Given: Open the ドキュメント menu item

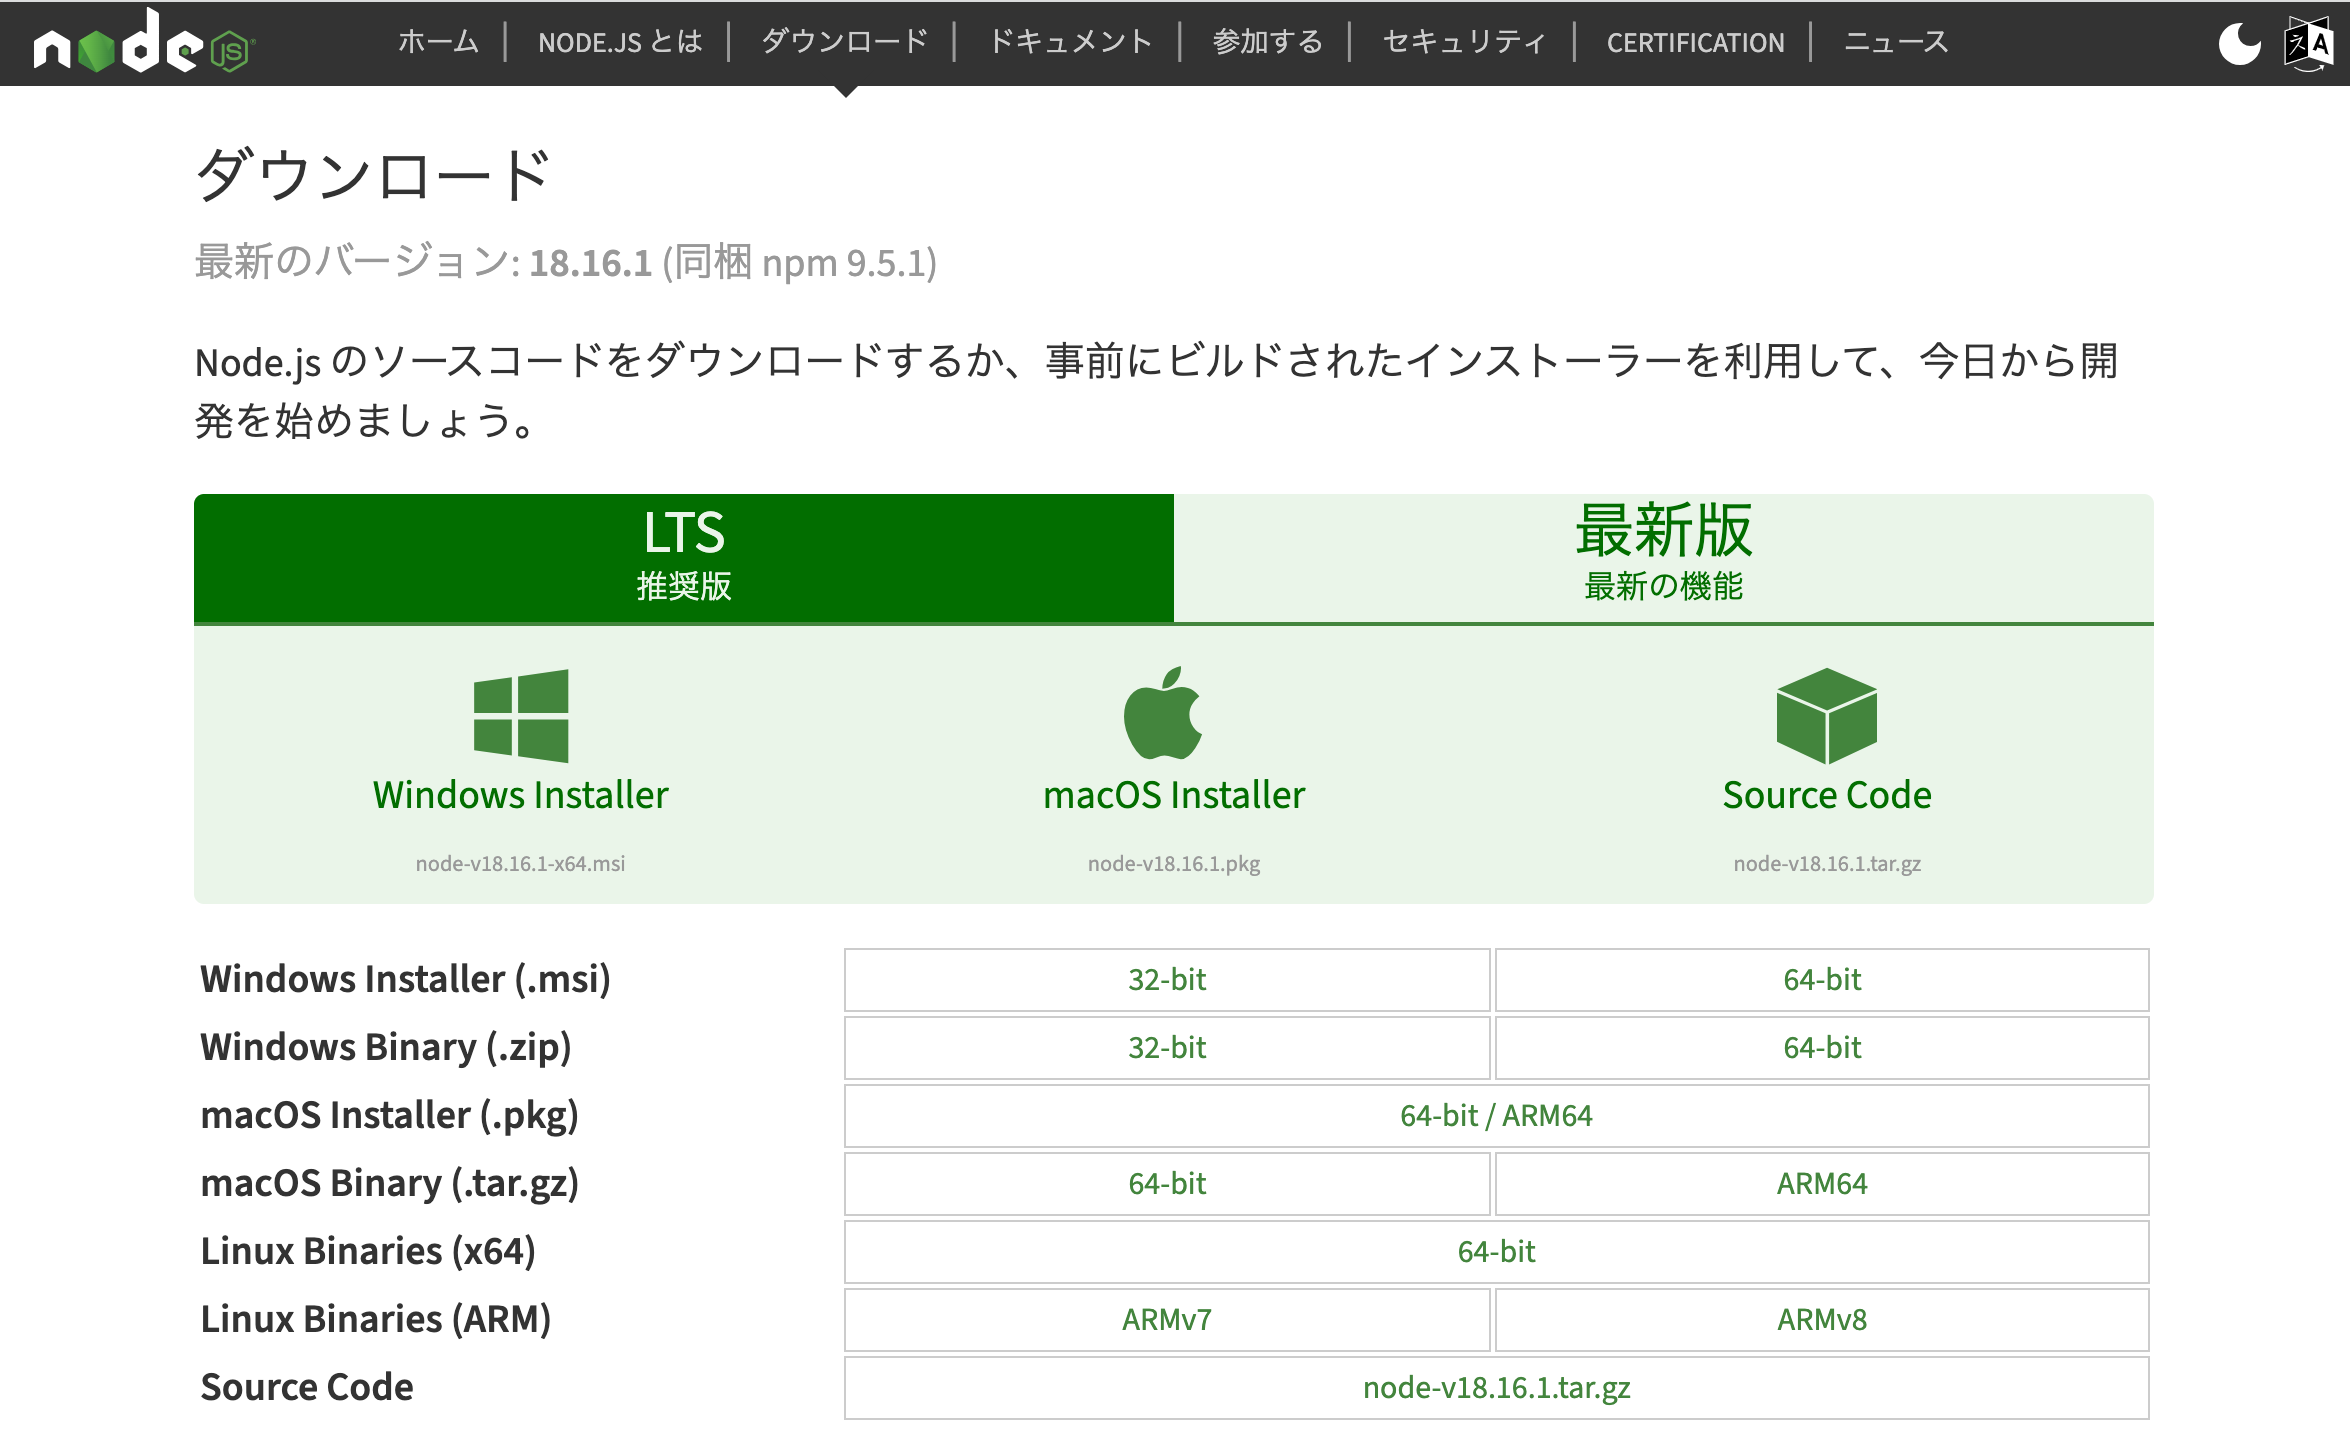Looking at the screenshot, I should tap(1070, 42).
